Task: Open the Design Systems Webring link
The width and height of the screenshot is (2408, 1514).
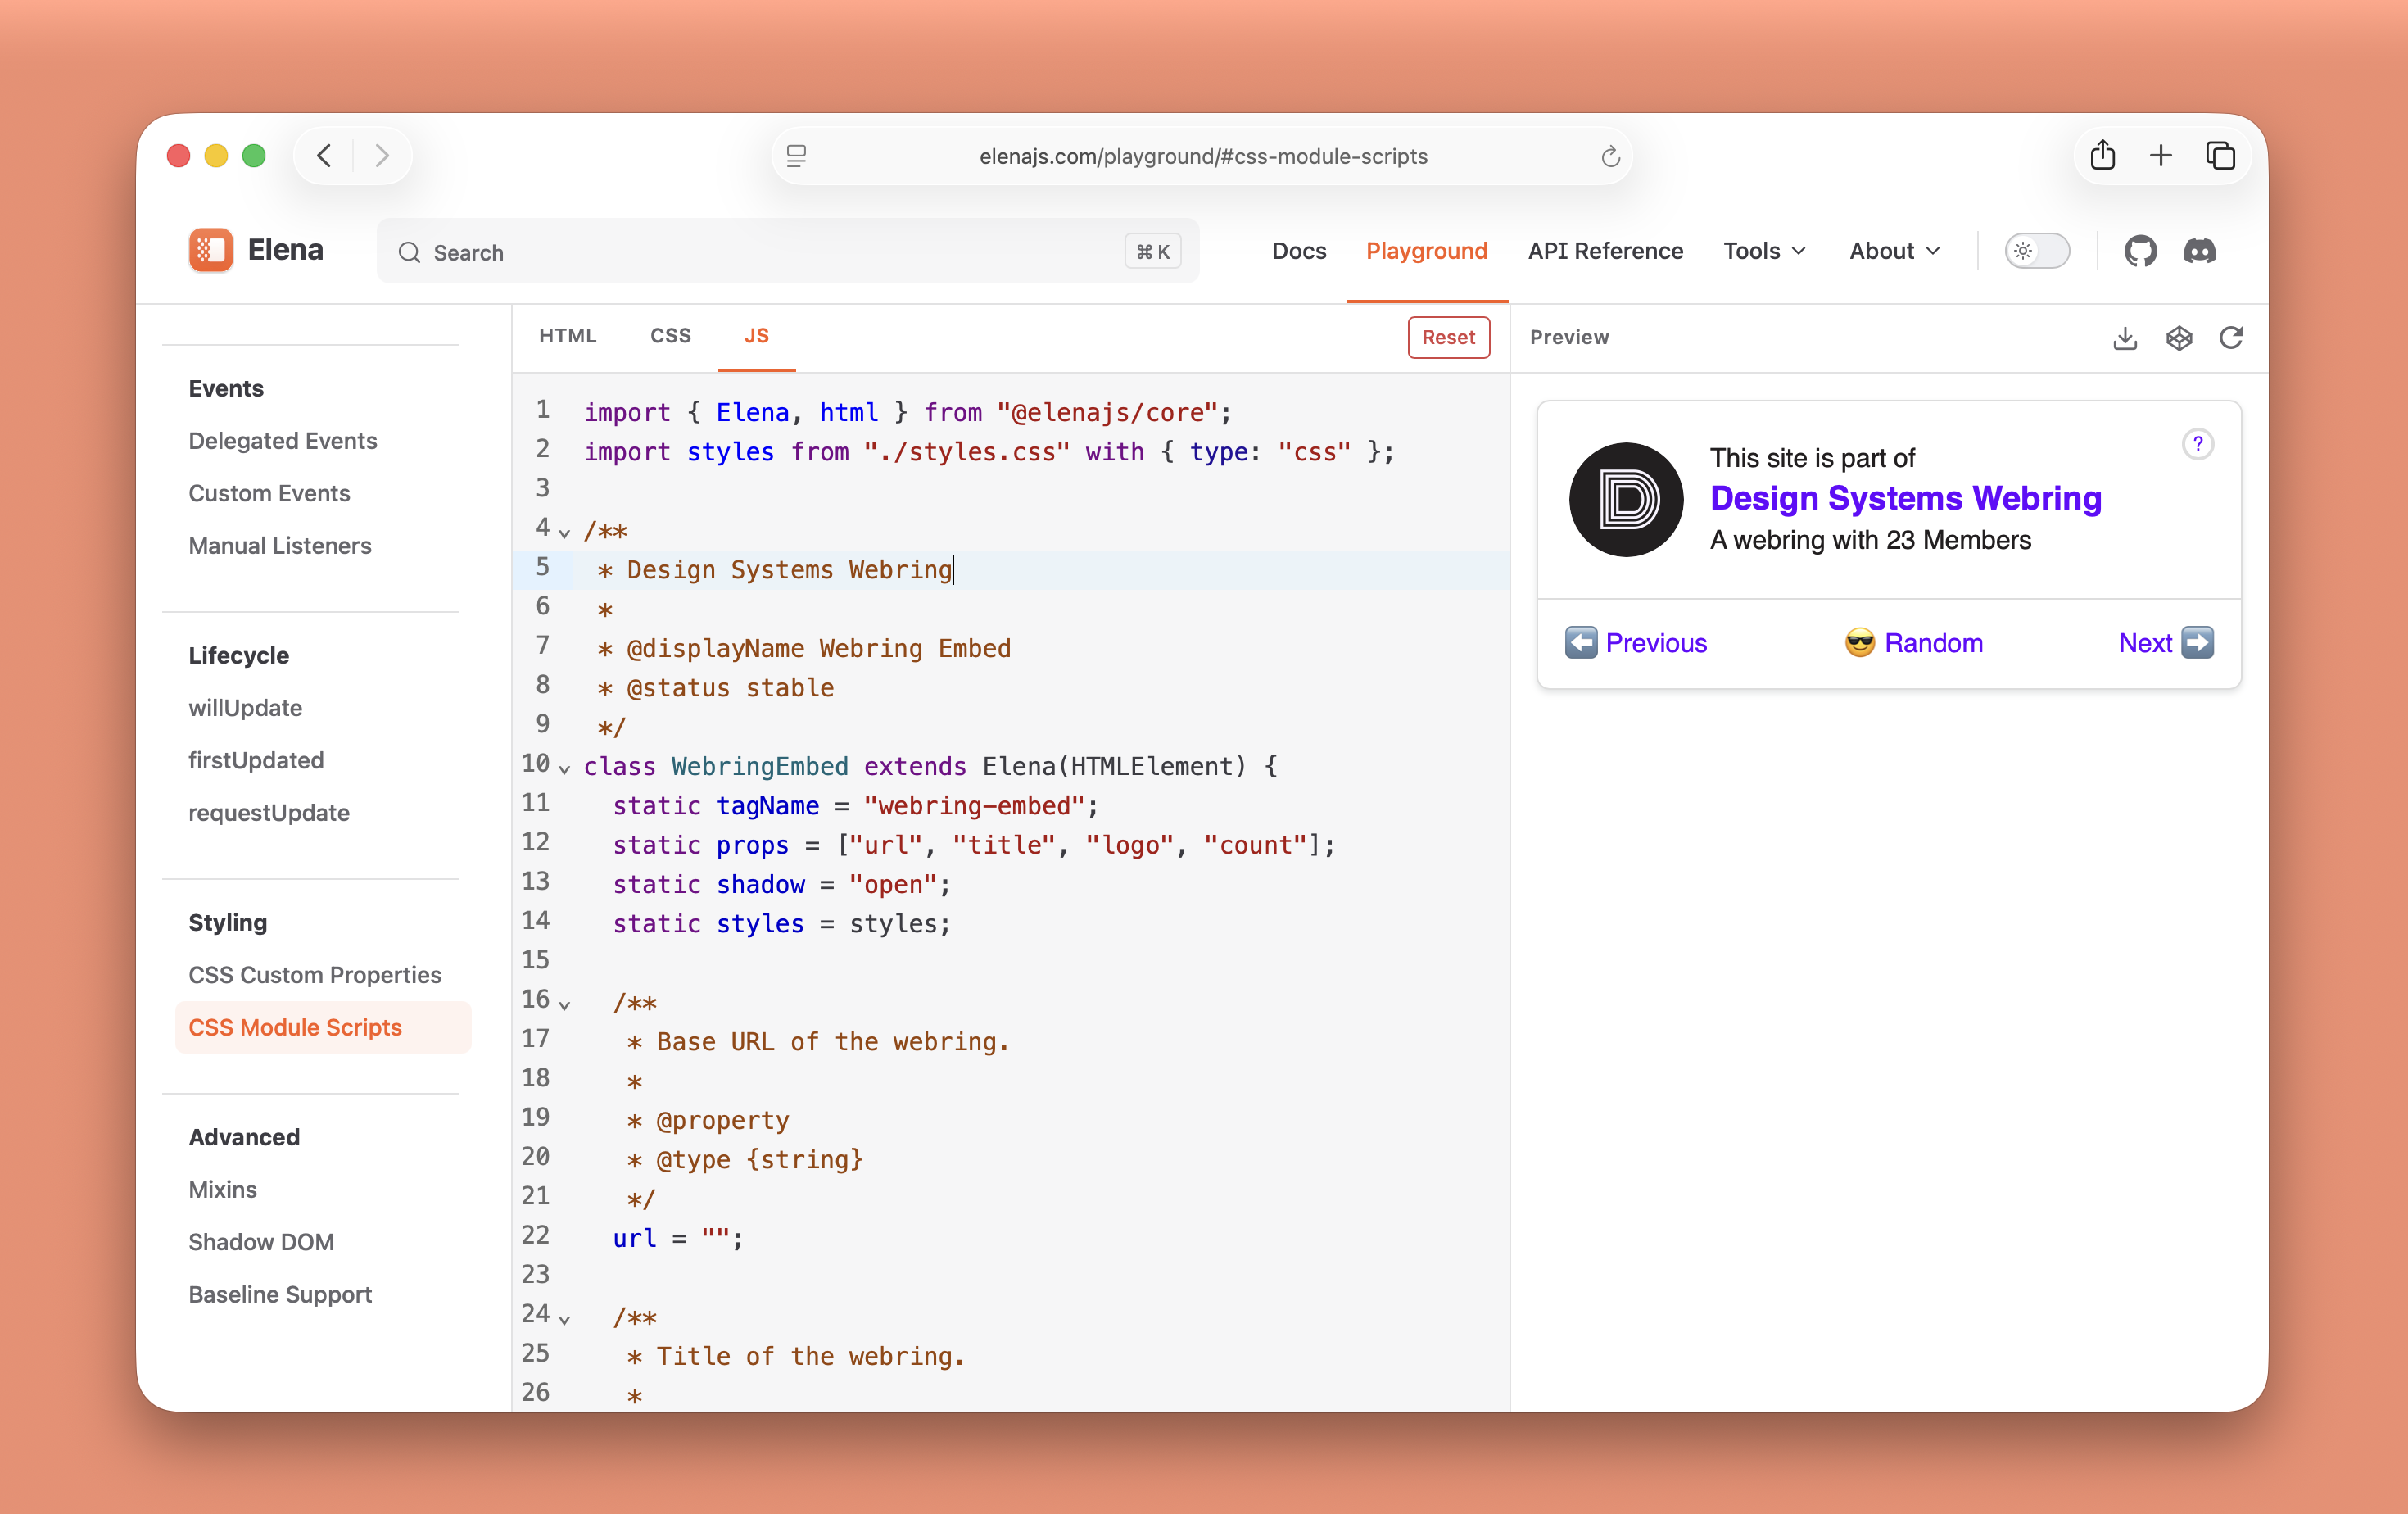Action: [1905, 498]
